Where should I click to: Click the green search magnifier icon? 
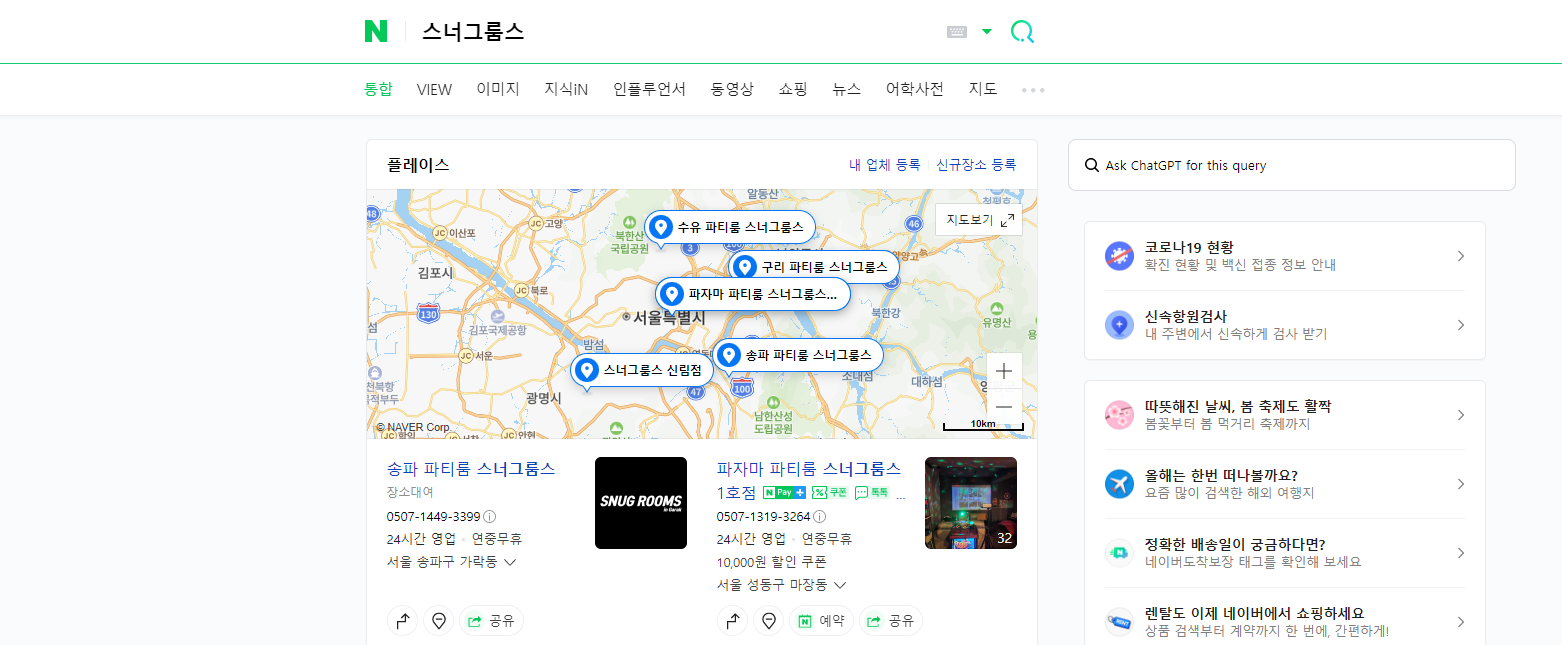click(x=1022, y=32)
